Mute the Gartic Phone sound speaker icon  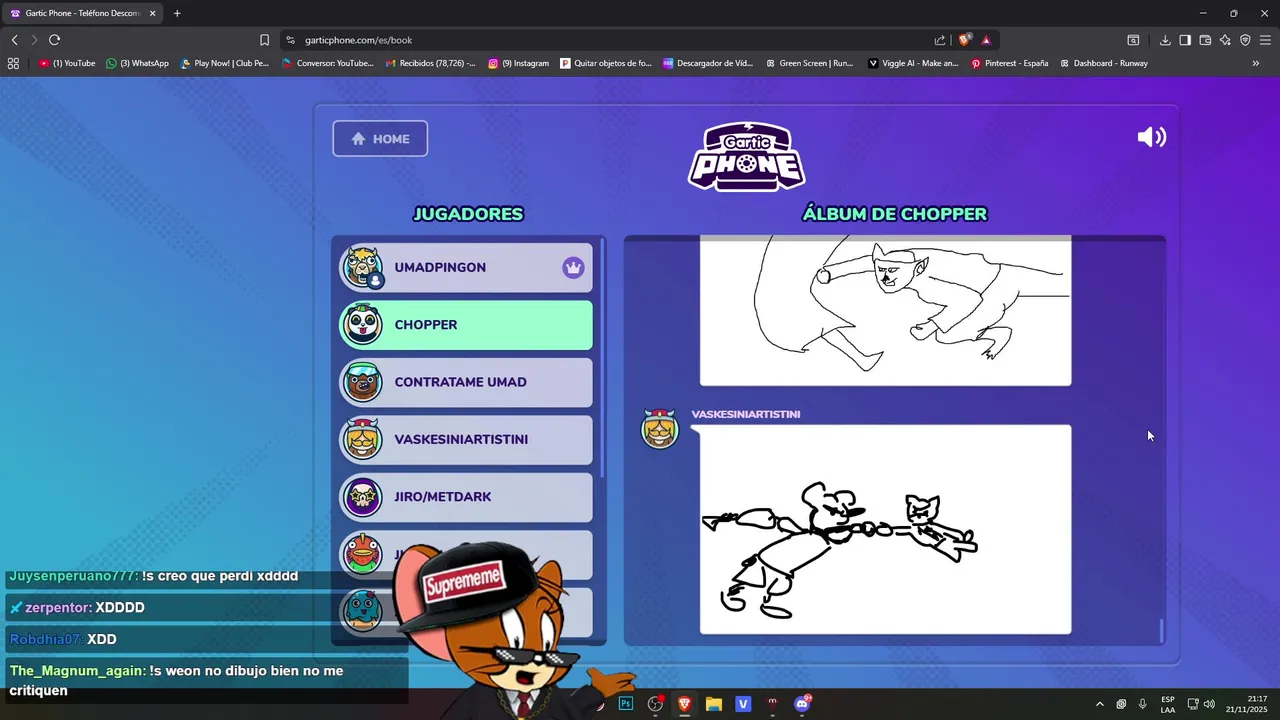[x=1151, y=137]
